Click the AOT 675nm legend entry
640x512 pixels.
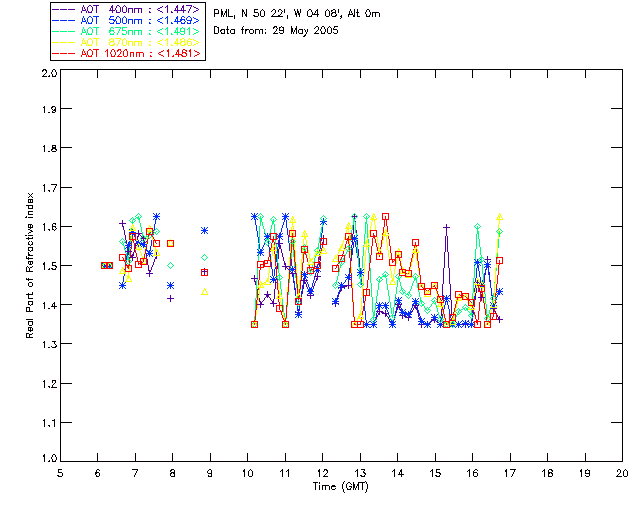point(127,31)
